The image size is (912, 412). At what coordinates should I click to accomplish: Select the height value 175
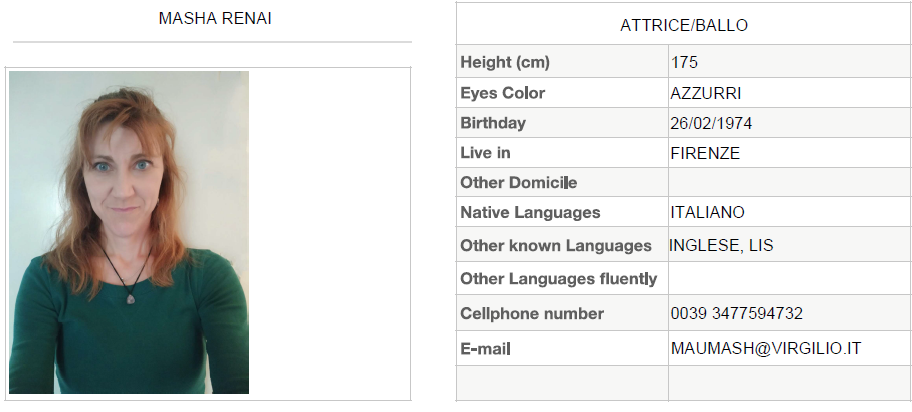coord(684,62)
